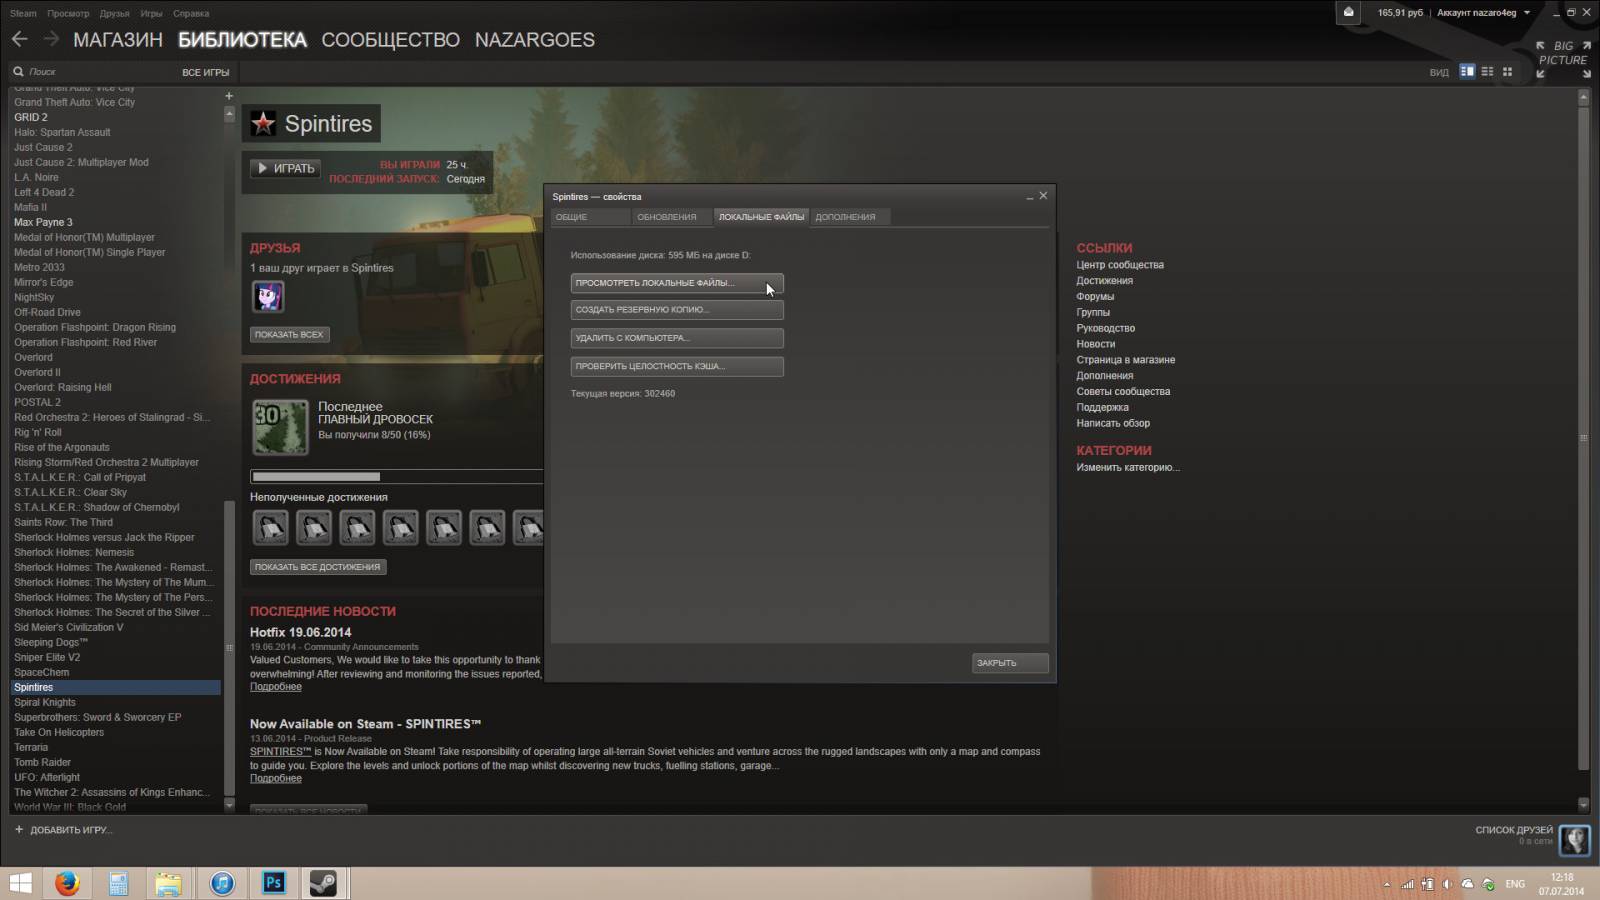Show hidden tray icons arrow

click(1387, 885)
